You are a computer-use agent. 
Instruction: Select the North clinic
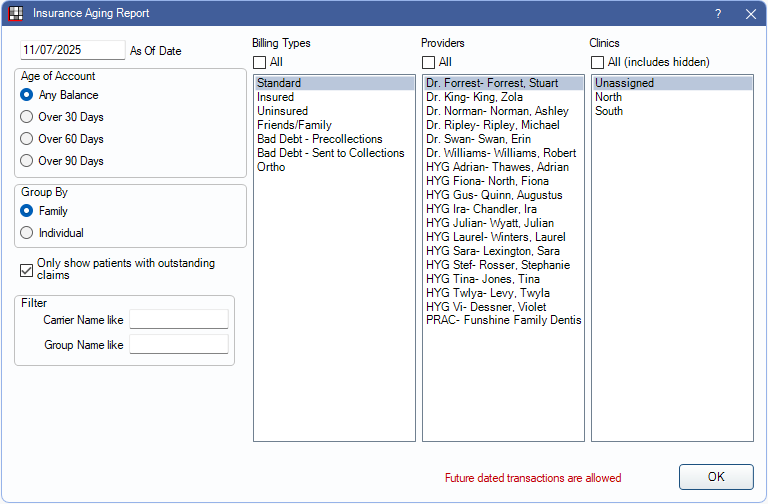pos(608,97)
